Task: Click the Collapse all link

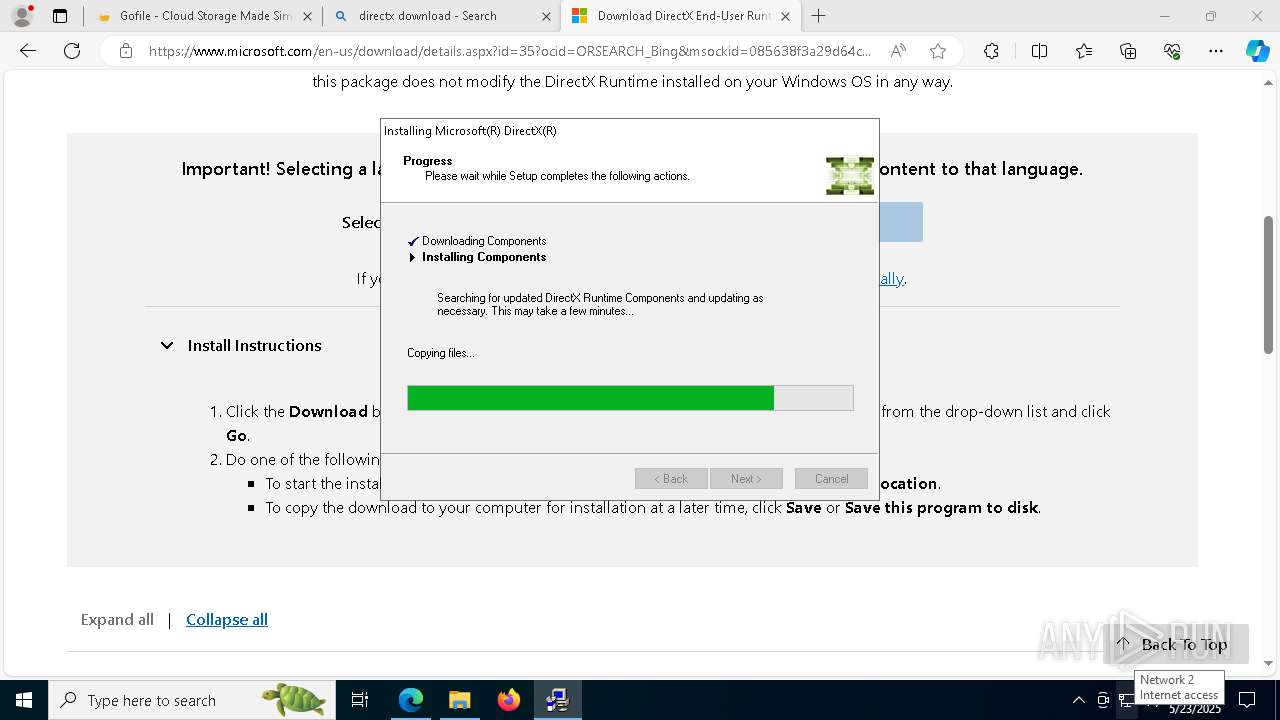Action: (x=227, y=619)
